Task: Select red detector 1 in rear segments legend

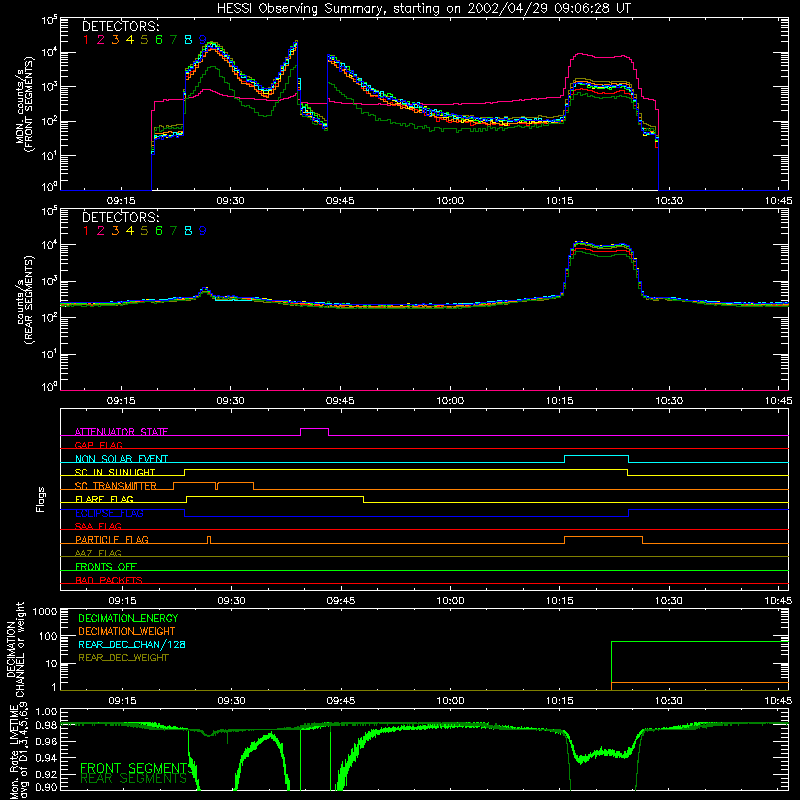Action: coord(86,231)
